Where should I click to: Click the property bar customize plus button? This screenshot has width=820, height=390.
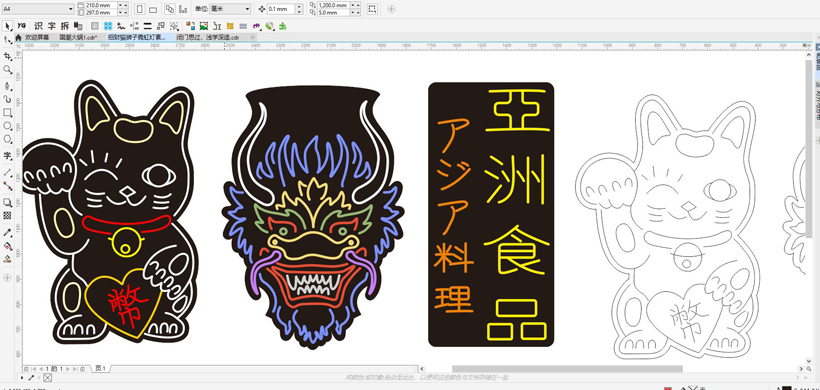click(x=391, y=9)
